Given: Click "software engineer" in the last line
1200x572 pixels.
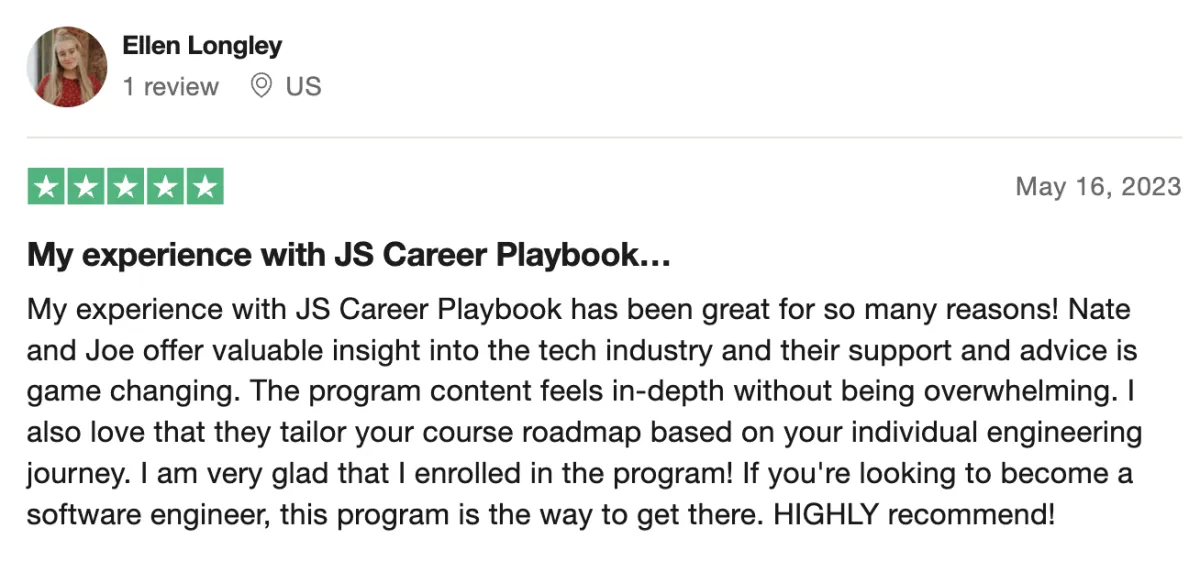Looking at the screenshot, I should (x=147, y=517).
